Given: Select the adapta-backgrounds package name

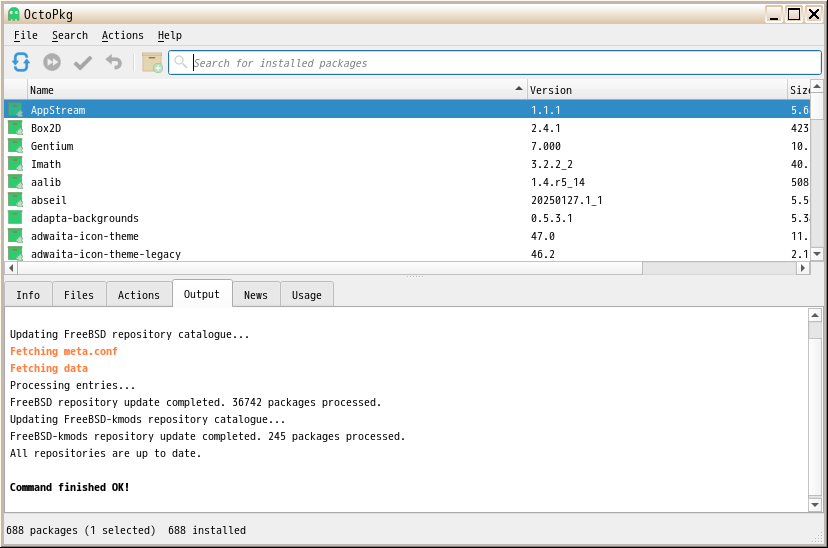Looking at the screenshot, I should [84, 218].
